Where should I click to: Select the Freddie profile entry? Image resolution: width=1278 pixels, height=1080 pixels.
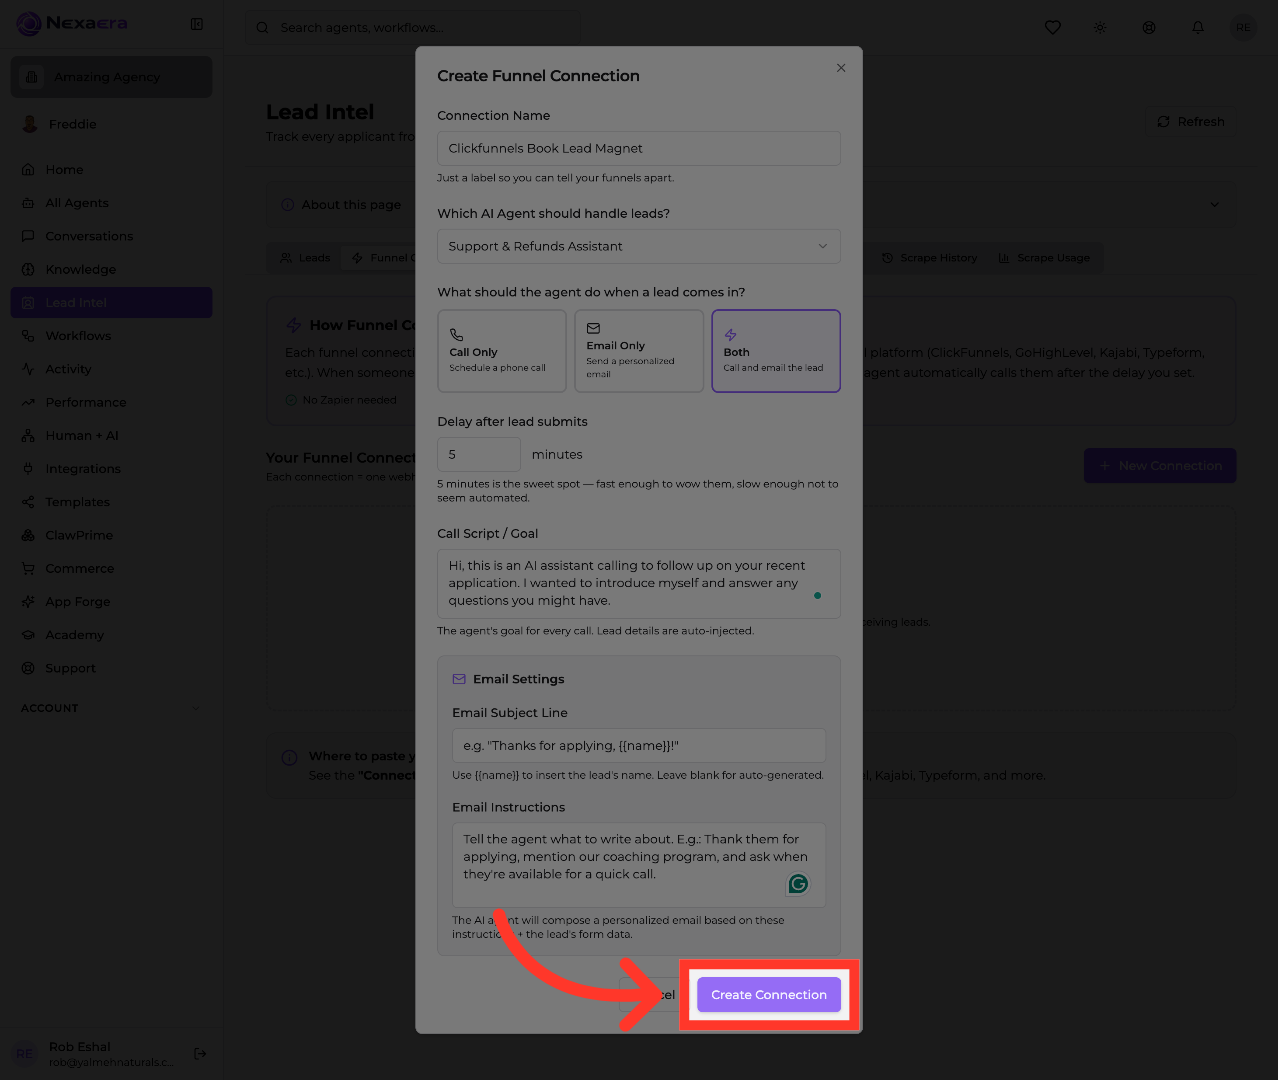111,124
